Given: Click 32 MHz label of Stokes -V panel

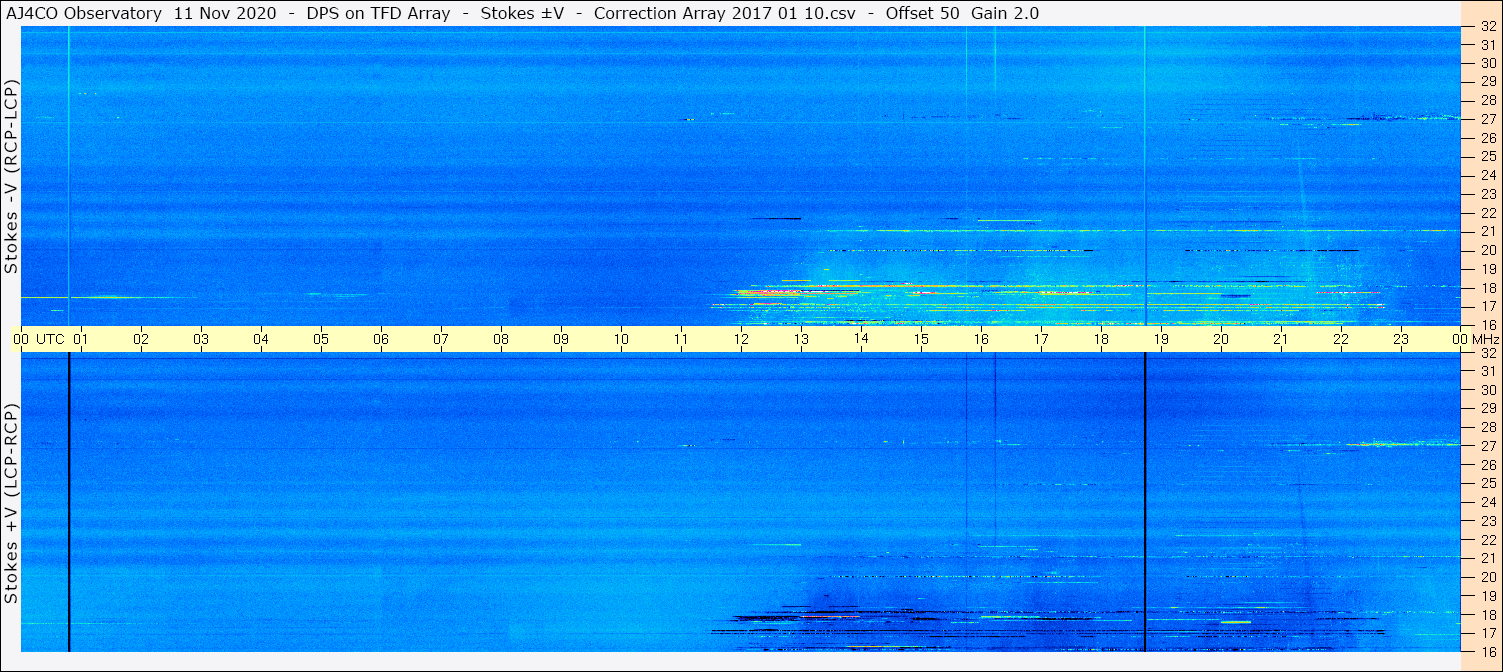Looking at the screenshot, I should tap(1488, 26).
